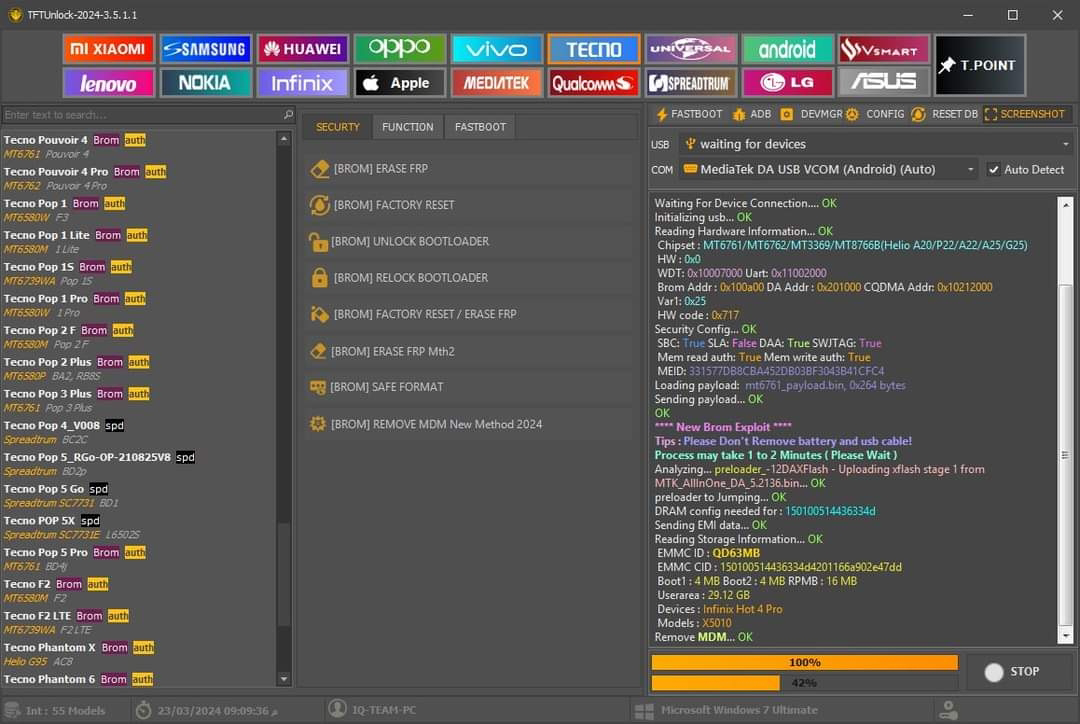1080x724 pixels.
Task: Select the Spreadtrum chipset tile
Action: coord(691,83)
